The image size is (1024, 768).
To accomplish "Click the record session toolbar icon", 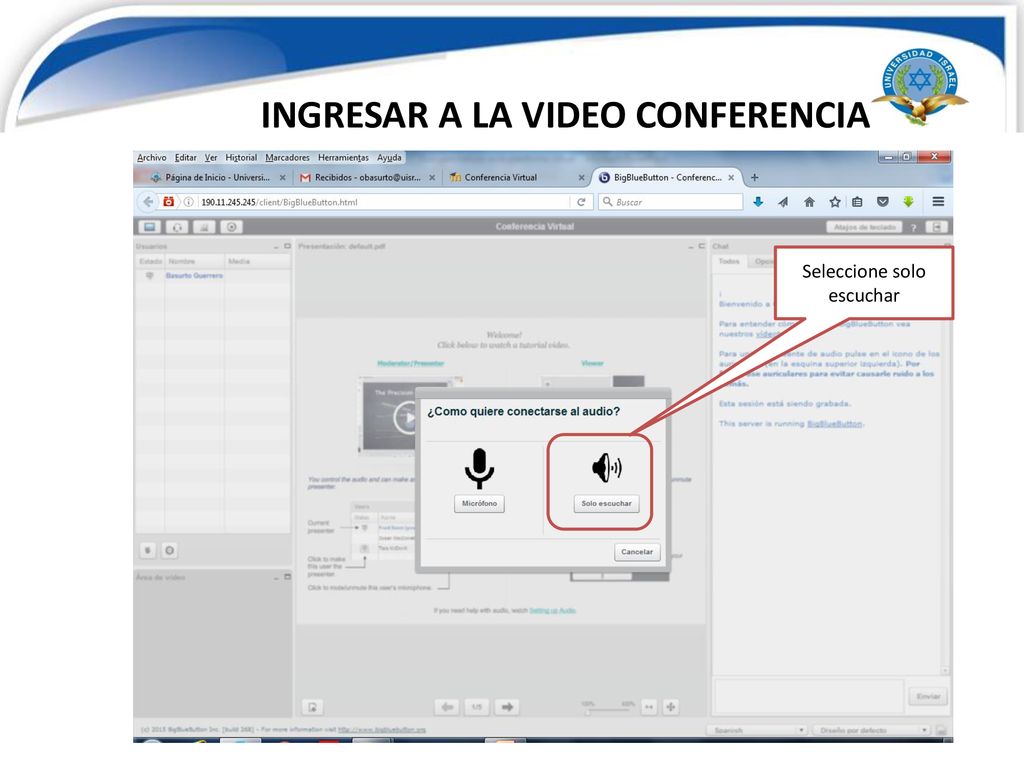I will pyautogui.click(x=231, y=227).
